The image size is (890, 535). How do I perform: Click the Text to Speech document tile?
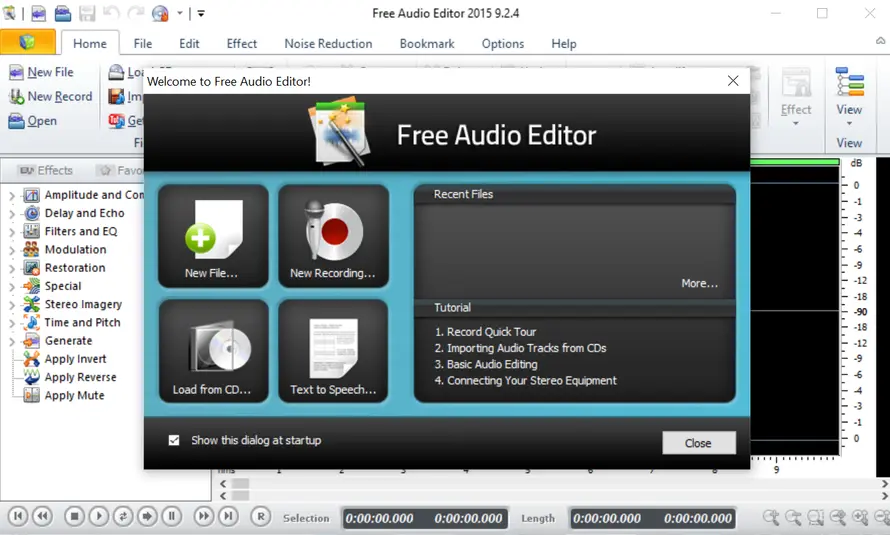point(333,351)
